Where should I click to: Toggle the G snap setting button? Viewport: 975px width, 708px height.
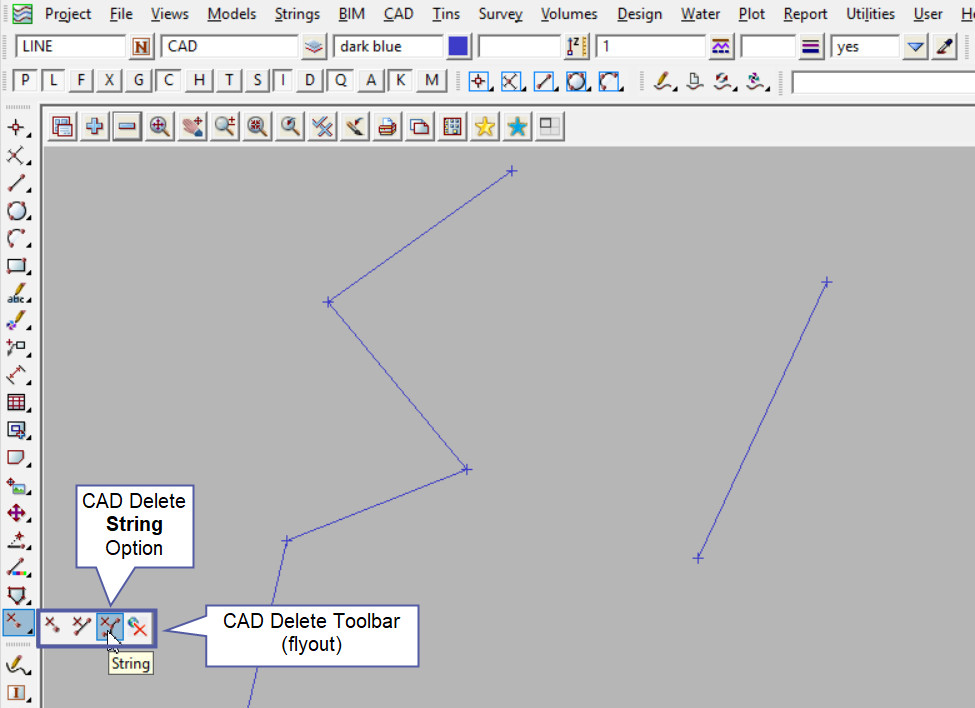pyautogui.click(x=139, y=81)
